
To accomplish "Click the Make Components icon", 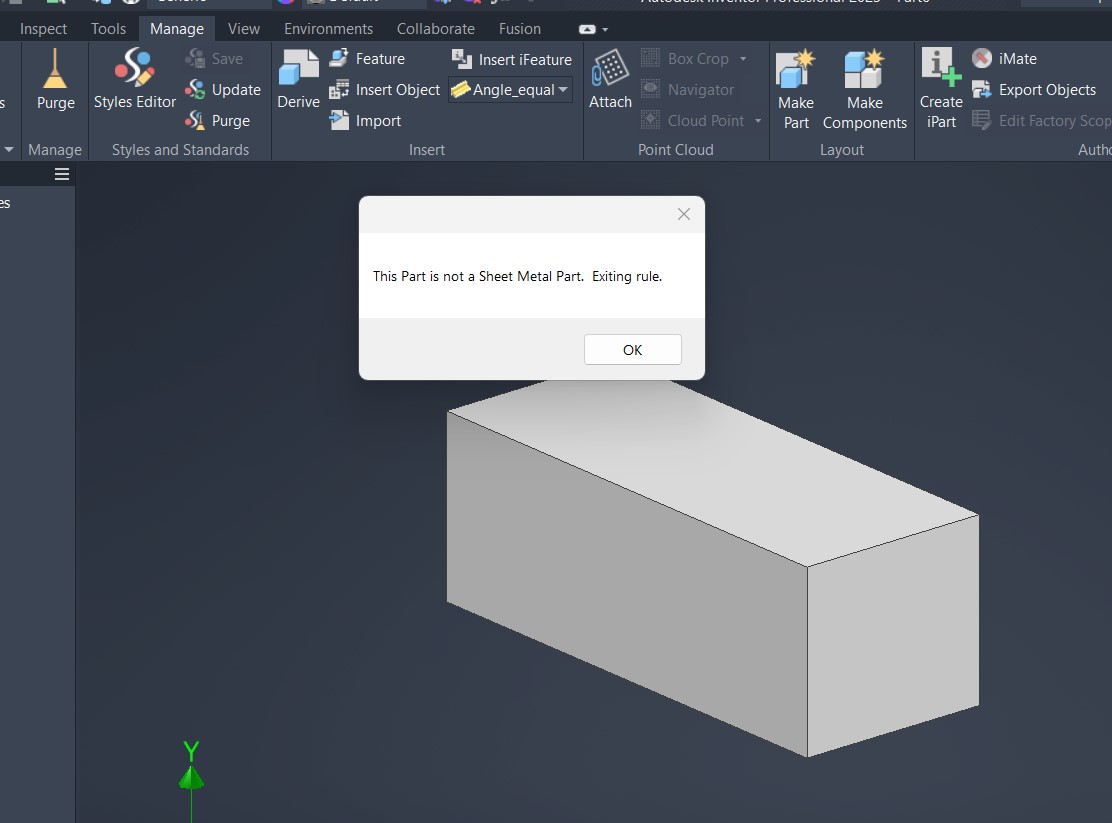I will click(x=864, y=70).
